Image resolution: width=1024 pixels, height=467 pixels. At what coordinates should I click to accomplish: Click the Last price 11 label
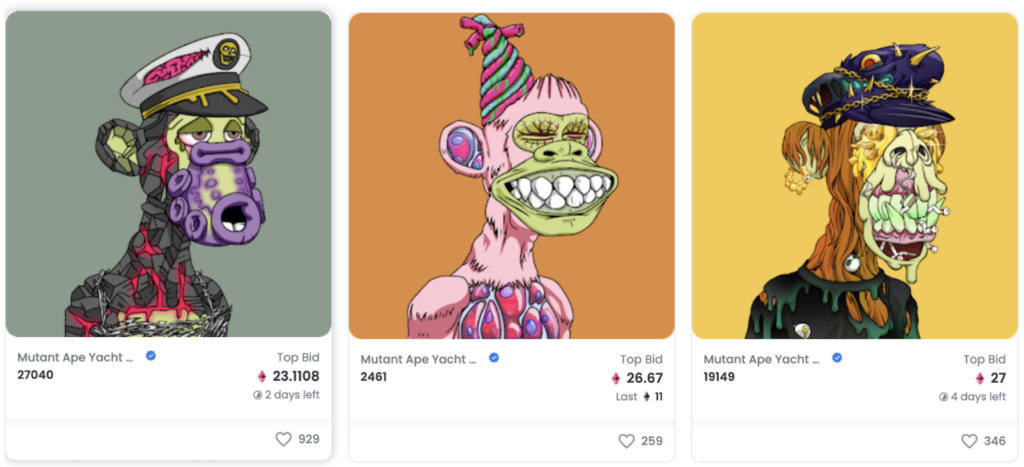639,396
